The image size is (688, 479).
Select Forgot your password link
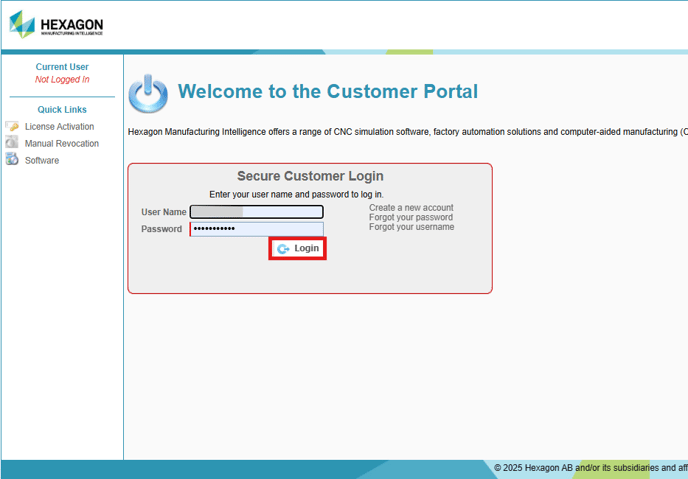pyautogui.click(x=411, y=218)
